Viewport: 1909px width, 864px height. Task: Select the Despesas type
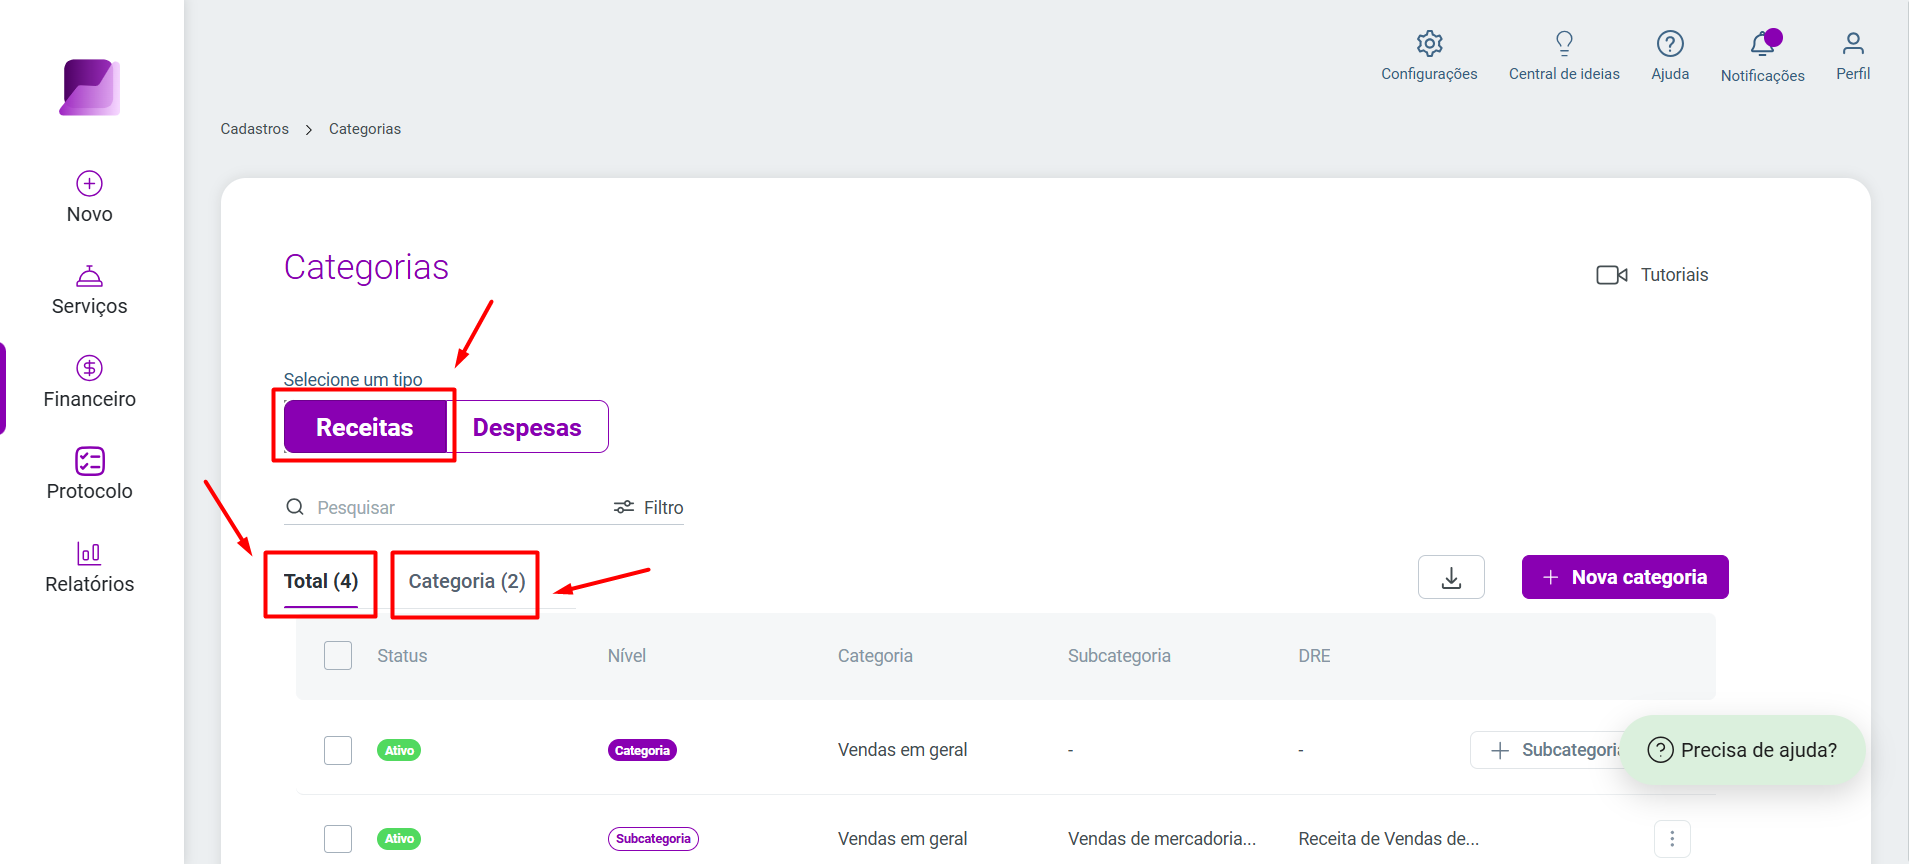tap(527, 427)
